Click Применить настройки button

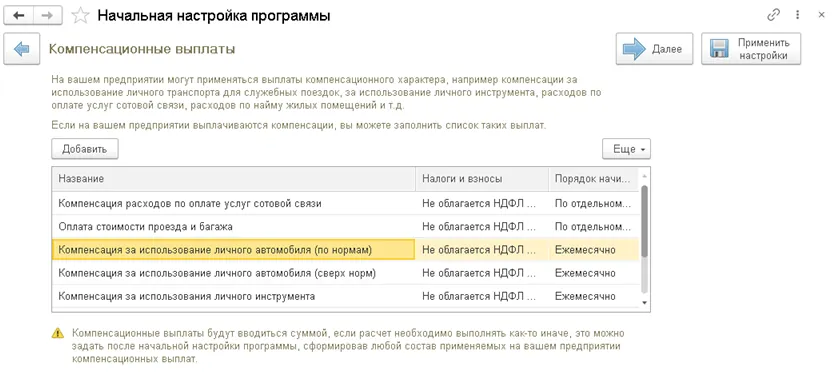pyautogui.click(x=751, y=49)
